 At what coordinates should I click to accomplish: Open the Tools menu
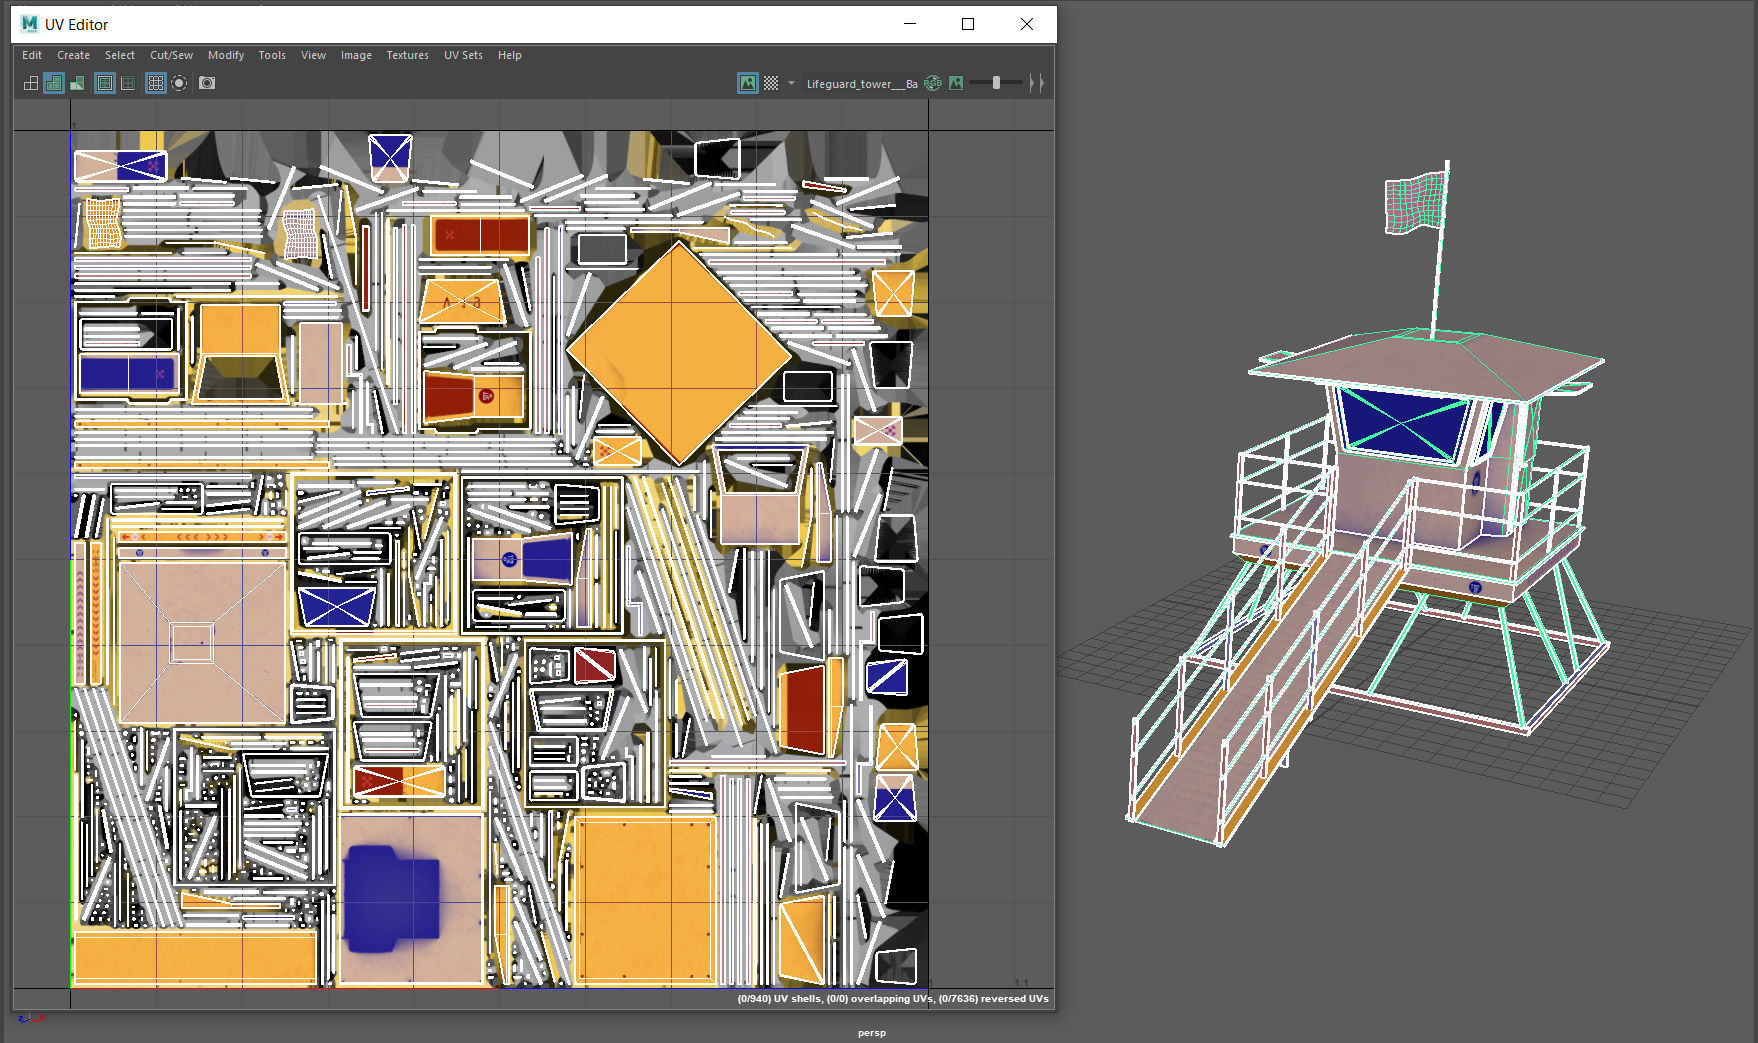point(272,55)
